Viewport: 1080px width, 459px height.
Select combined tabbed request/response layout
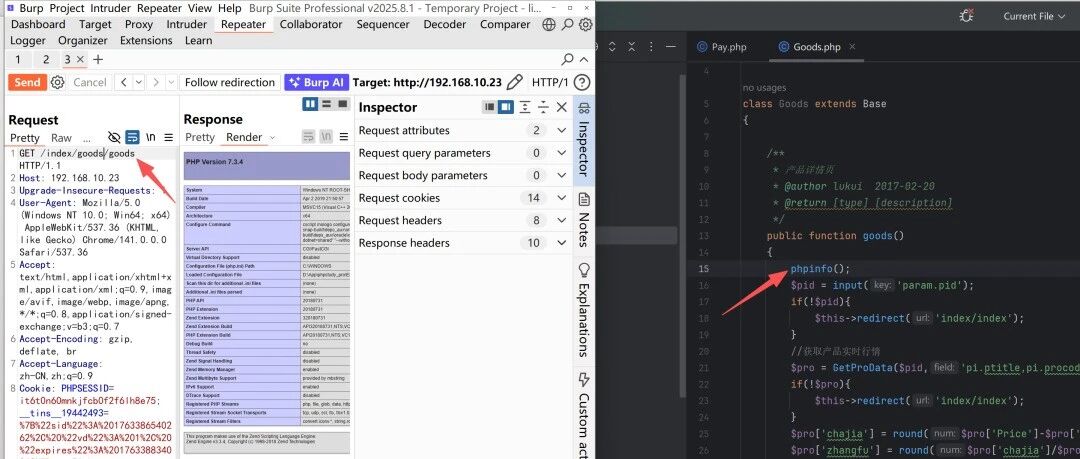click(342, 104)
